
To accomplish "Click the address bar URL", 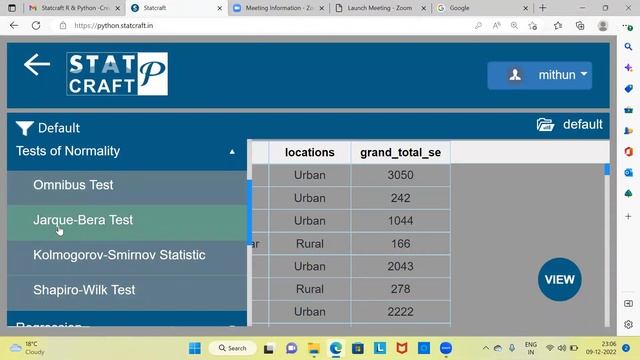I will (x=114, y=26).
